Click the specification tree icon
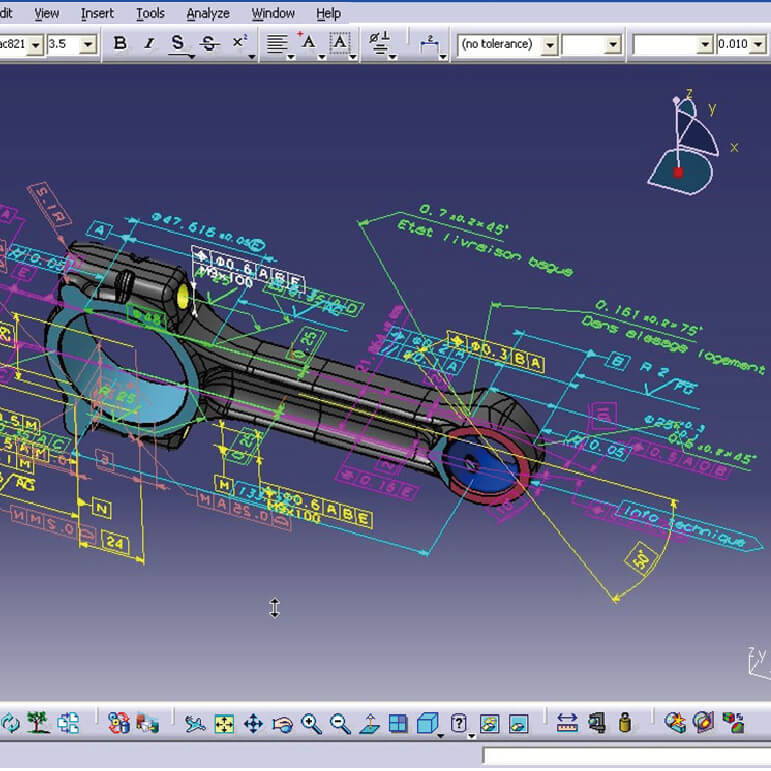Image resolution: width=771 pixels, height=771 pixels. coord(38,723)
